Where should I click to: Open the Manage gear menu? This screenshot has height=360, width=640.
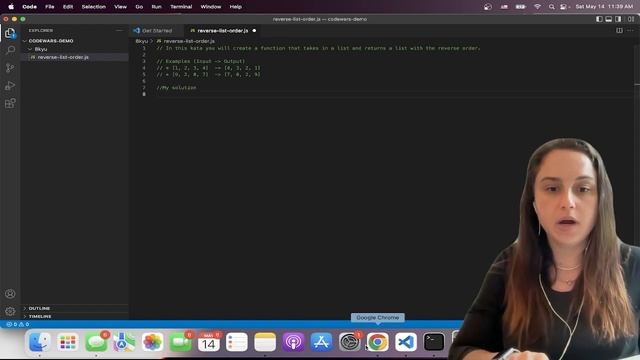[10, 311]
